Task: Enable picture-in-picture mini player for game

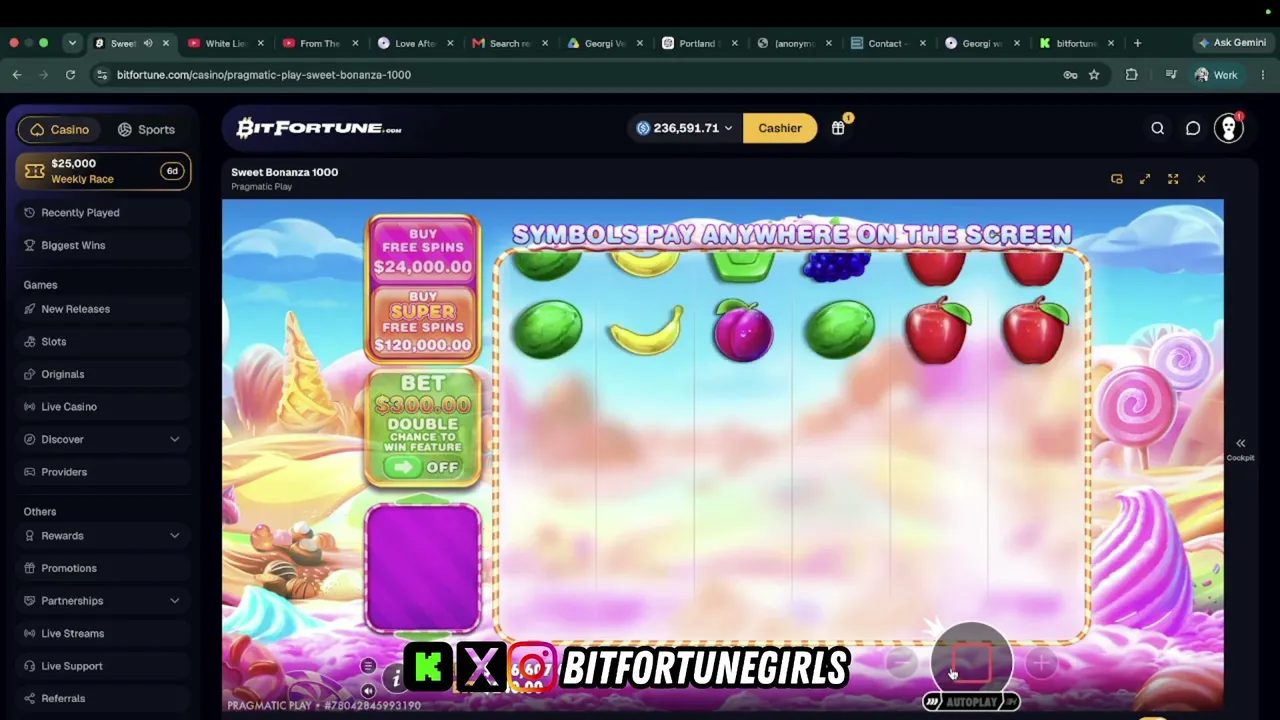Action: pyautogui.click(x=1117, y=179)
